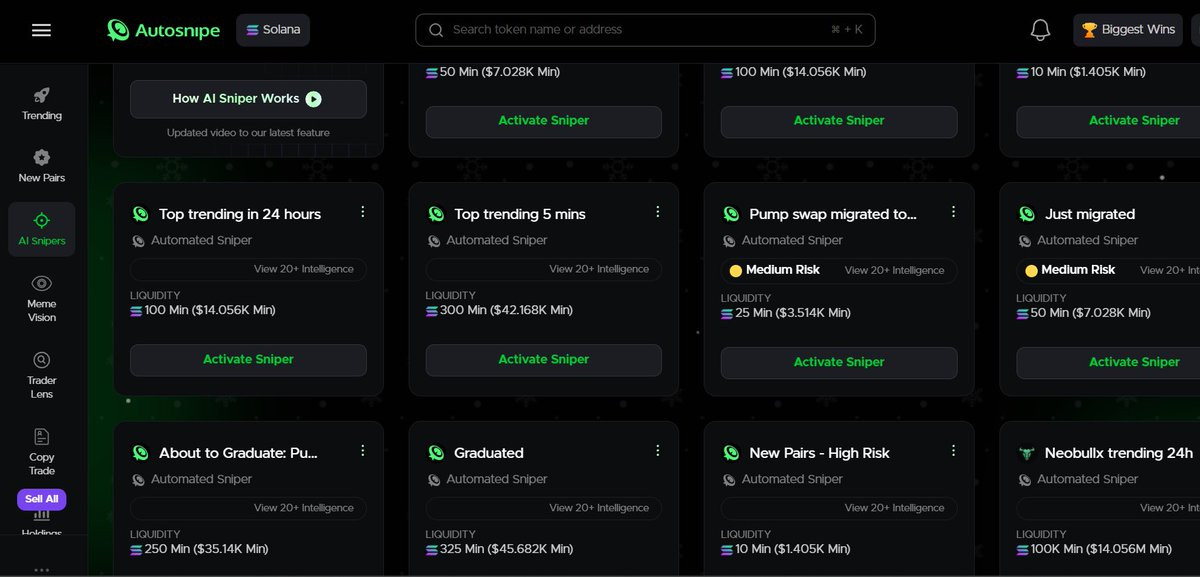This screenshot has width=1200, height=577.
Task: Activate Sniper for Top trending 5 mins
Action: [x=543, y=360]
